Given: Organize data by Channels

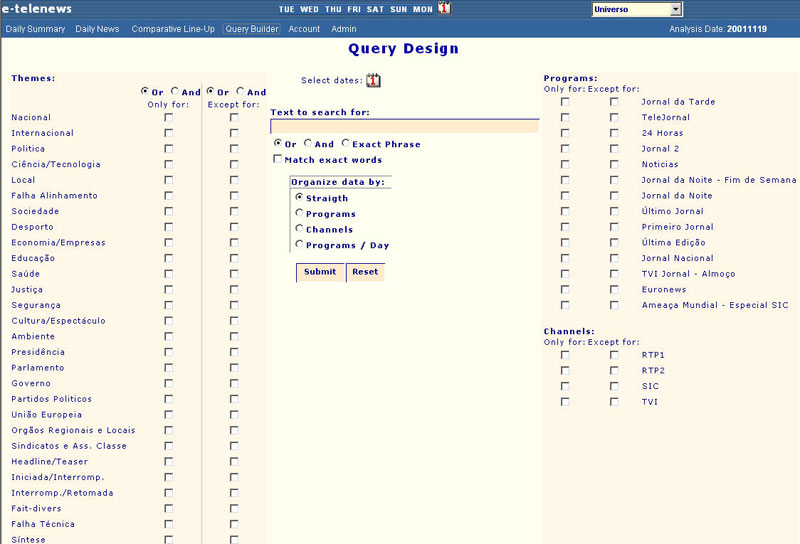Looking at the screenshot, I should click(299, 228).
